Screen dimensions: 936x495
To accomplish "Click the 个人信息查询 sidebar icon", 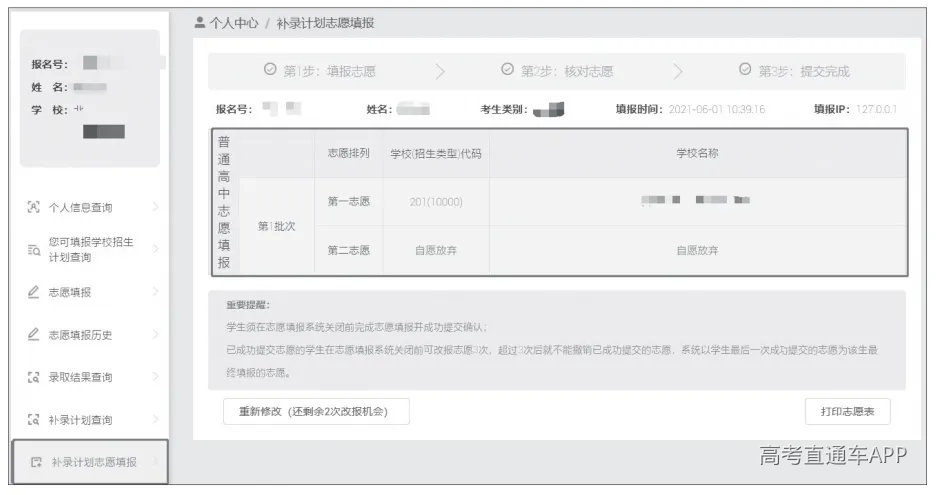I will 33,207.
